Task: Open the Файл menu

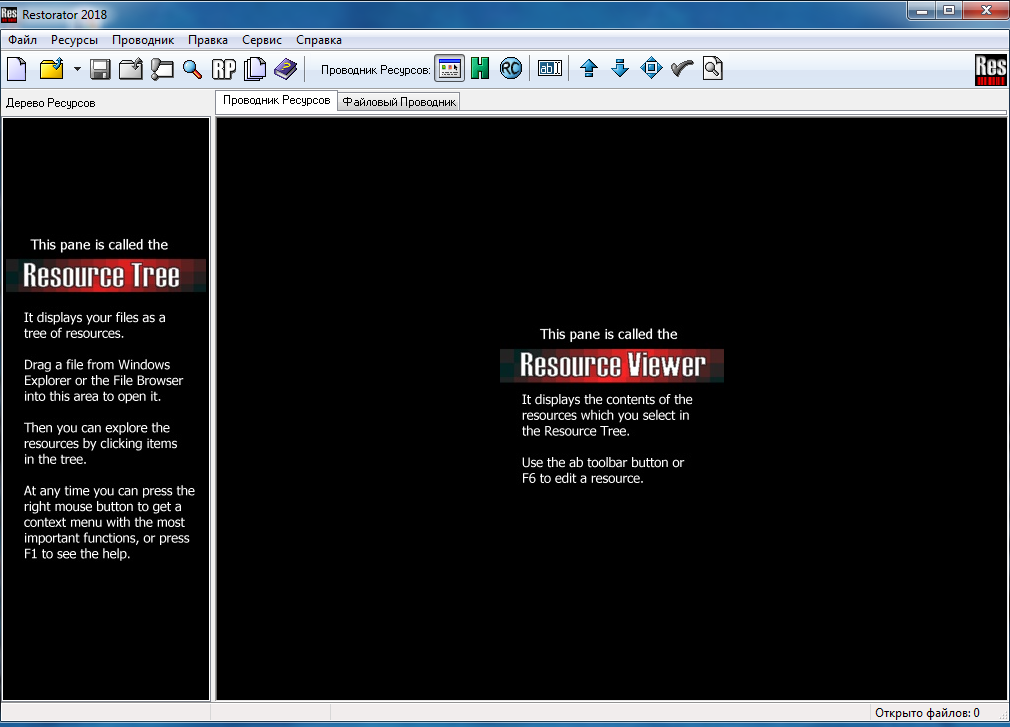Action: click(x=23, y=40)
